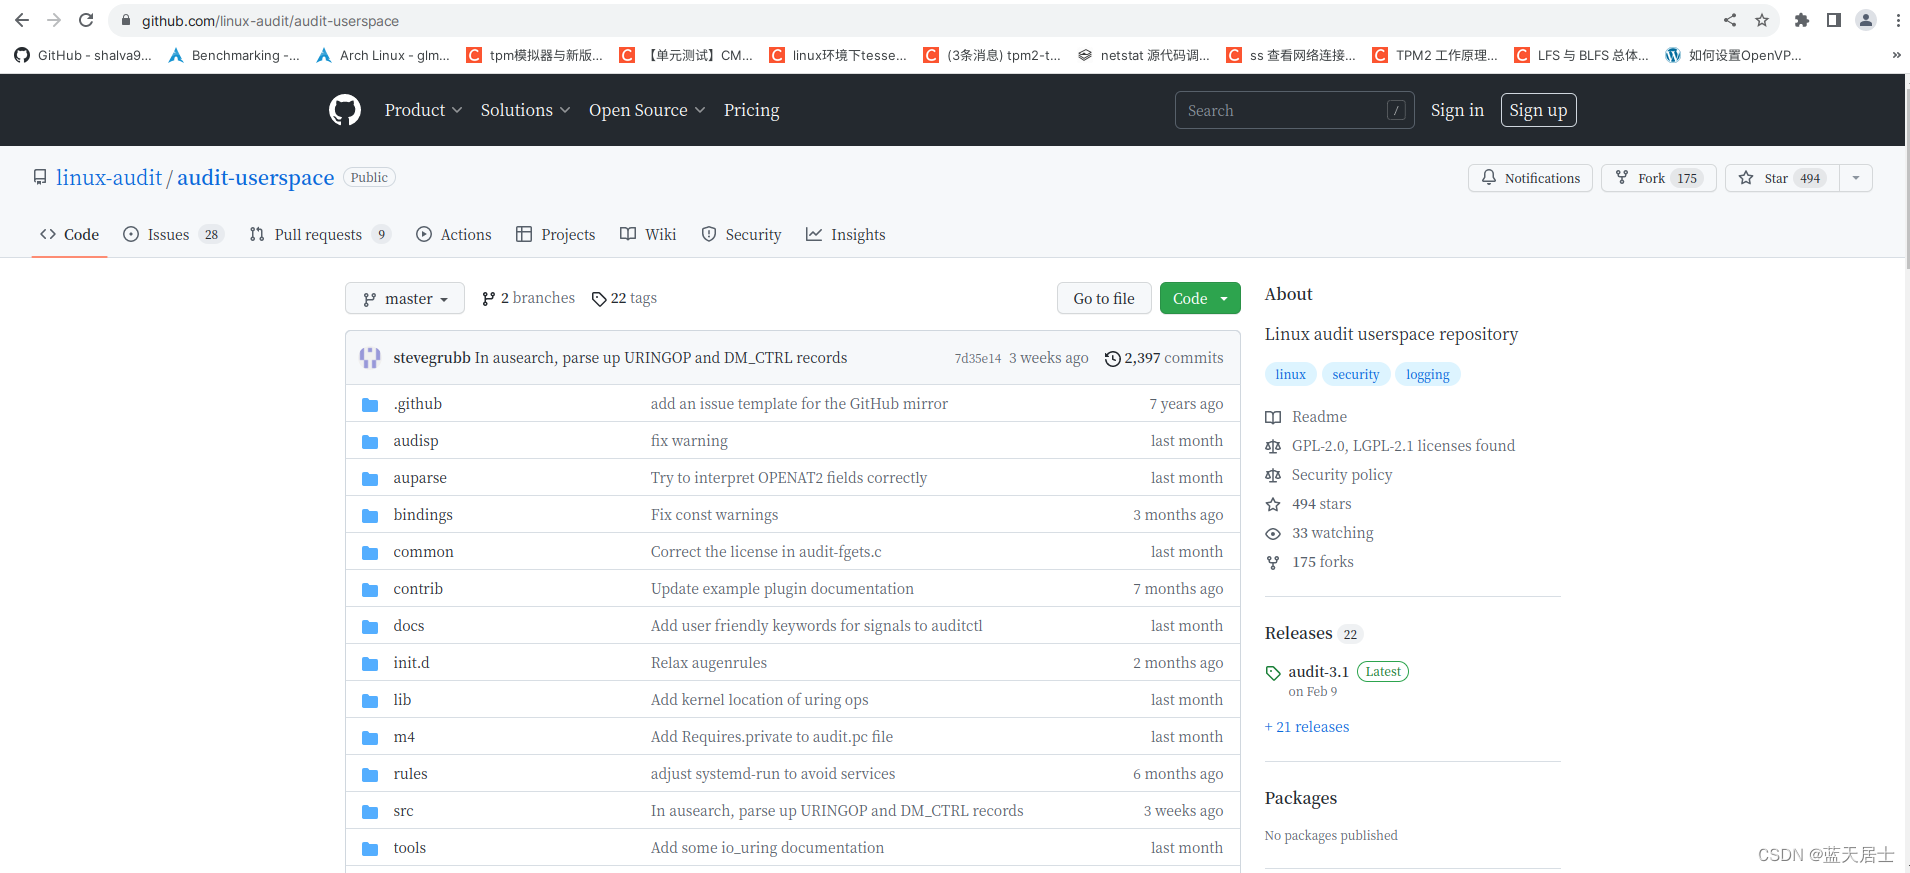Open the Actions tab
Screen dimensions: 1910x873
tap(454, 234)
